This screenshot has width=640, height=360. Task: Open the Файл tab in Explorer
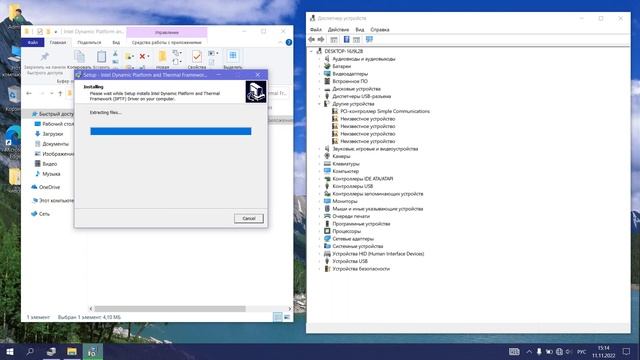[33, 42]
